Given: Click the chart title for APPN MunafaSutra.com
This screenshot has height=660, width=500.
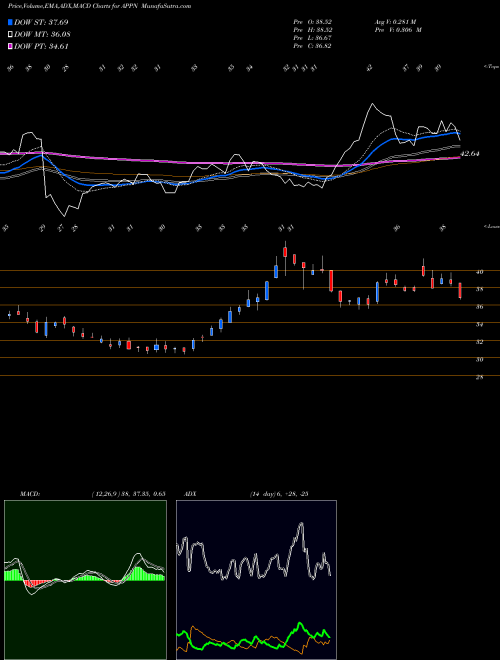Looking at the screenshot, I should pos(99,6).
